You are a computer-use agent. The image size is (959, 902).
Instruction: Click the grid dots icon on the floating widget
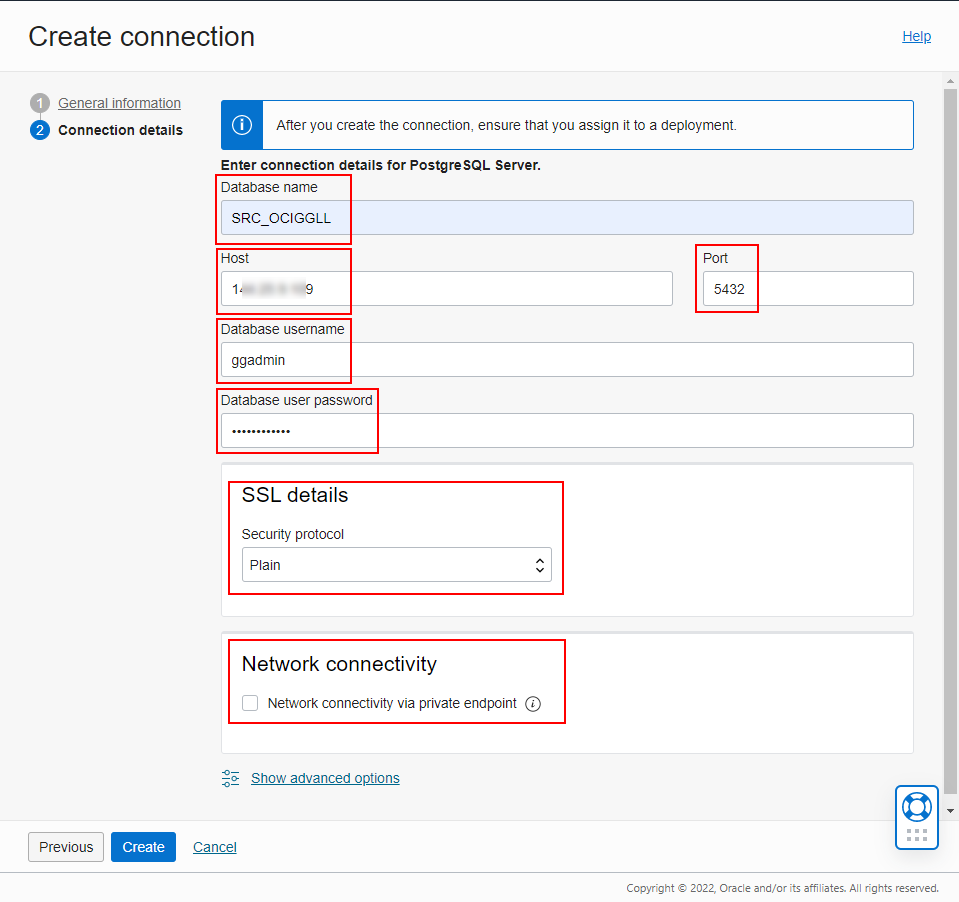pos(916,833)
